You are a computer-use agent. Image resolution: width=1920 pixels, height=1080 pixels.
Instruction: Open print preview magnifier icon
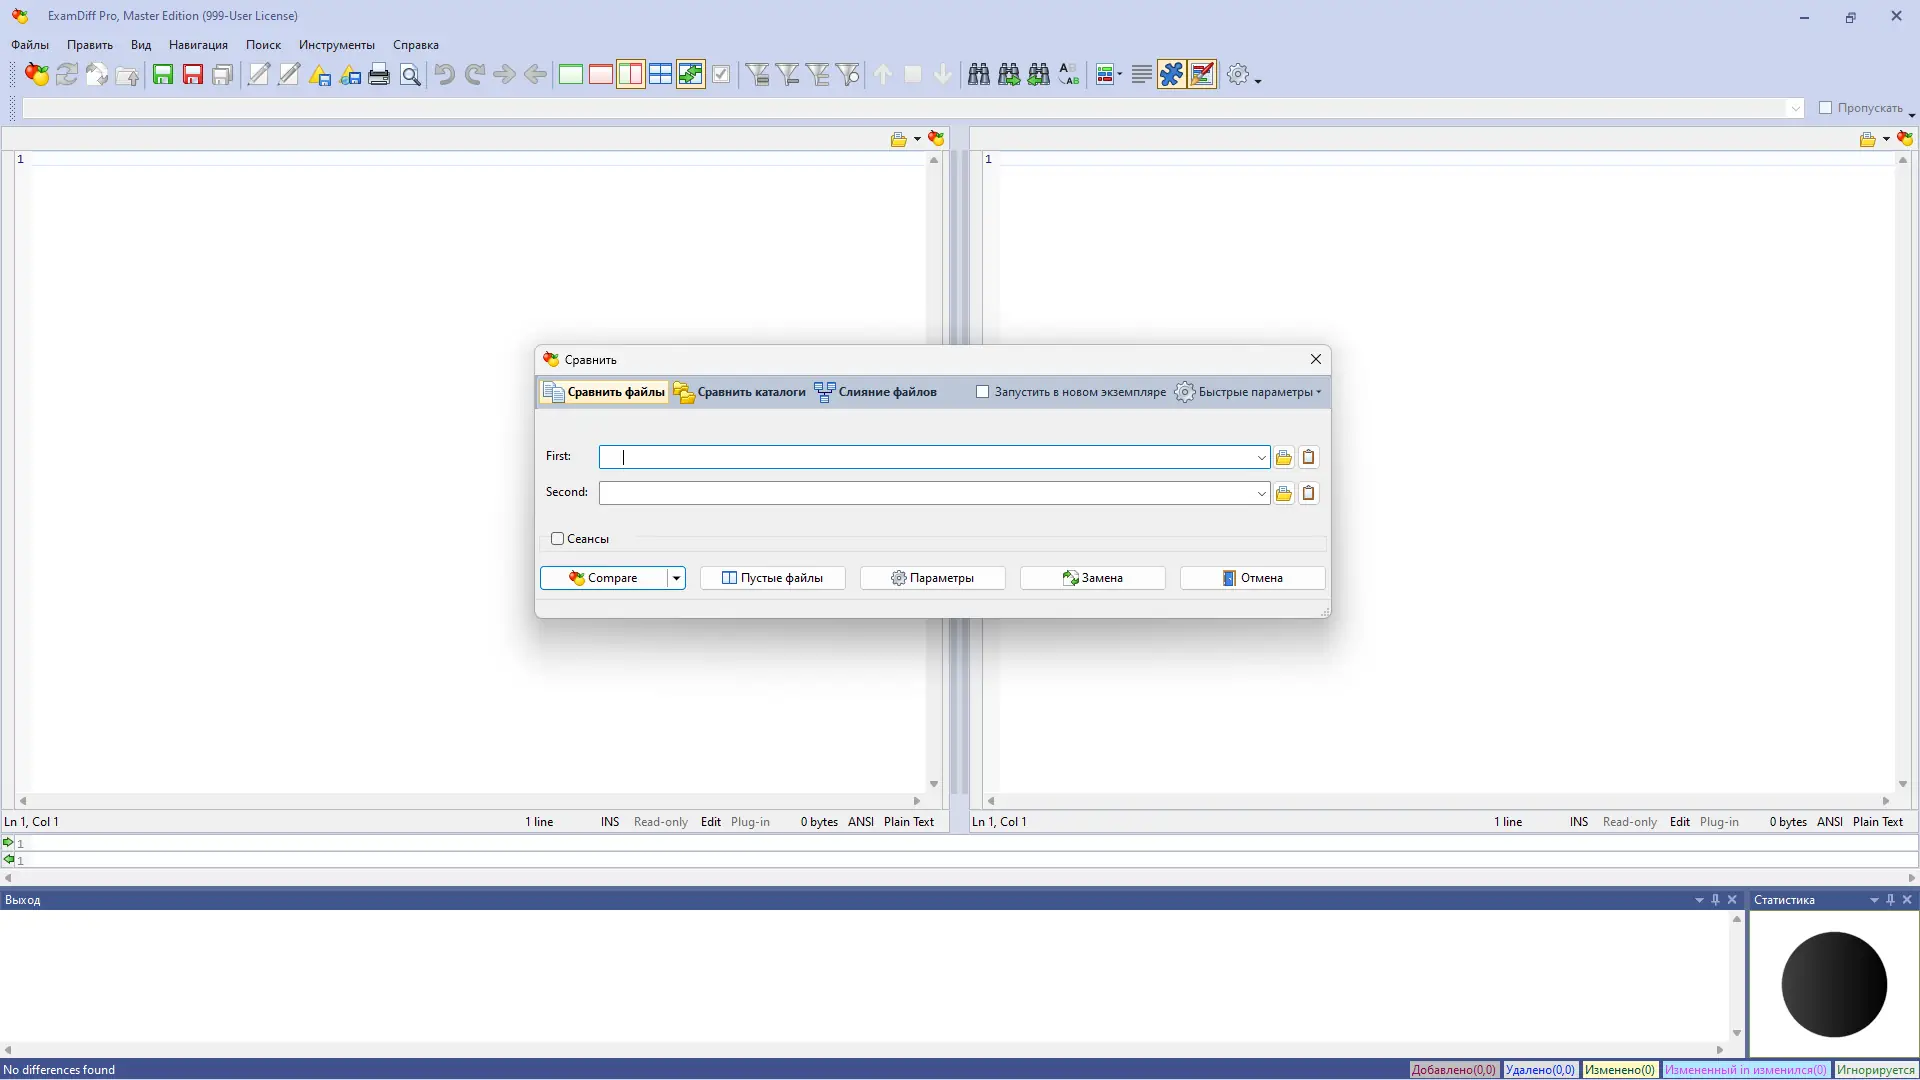coord(410,75)
